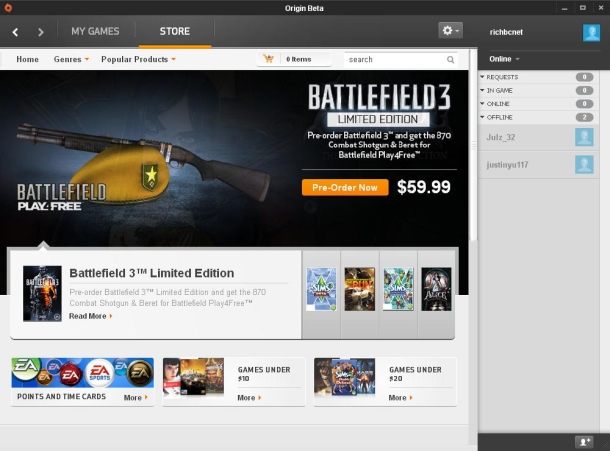Switch to the MY GAMES tab
The height and width of the screenshot is (451, 610).
coord(95,32)
